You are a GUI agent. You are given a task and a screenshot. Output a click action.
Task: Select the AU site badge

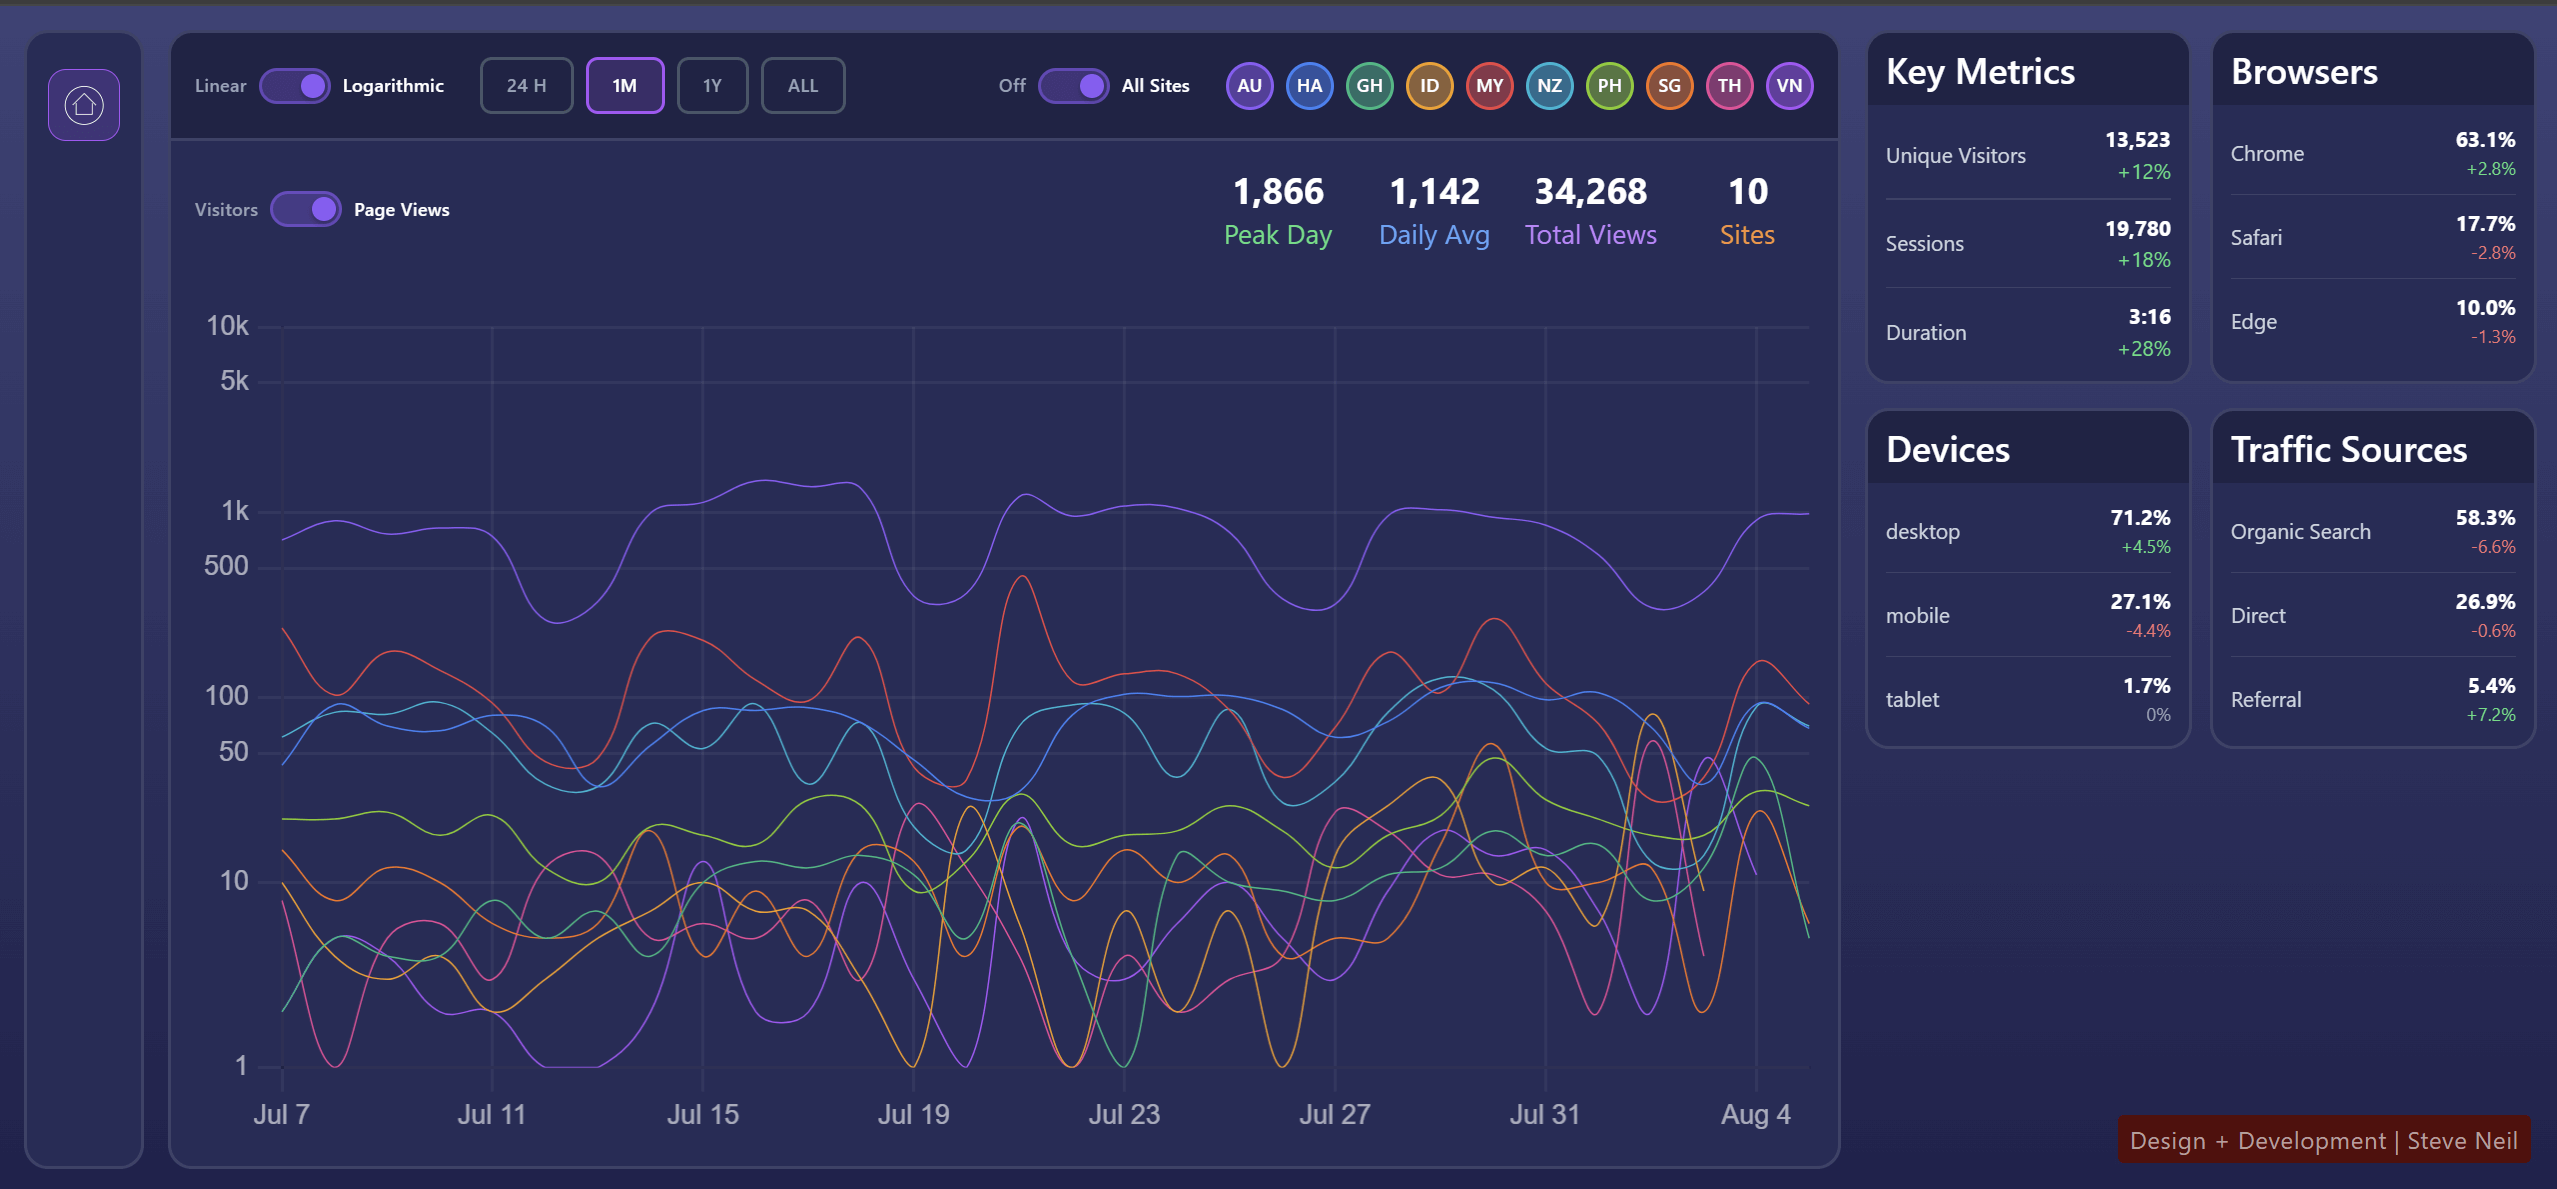1249,86
